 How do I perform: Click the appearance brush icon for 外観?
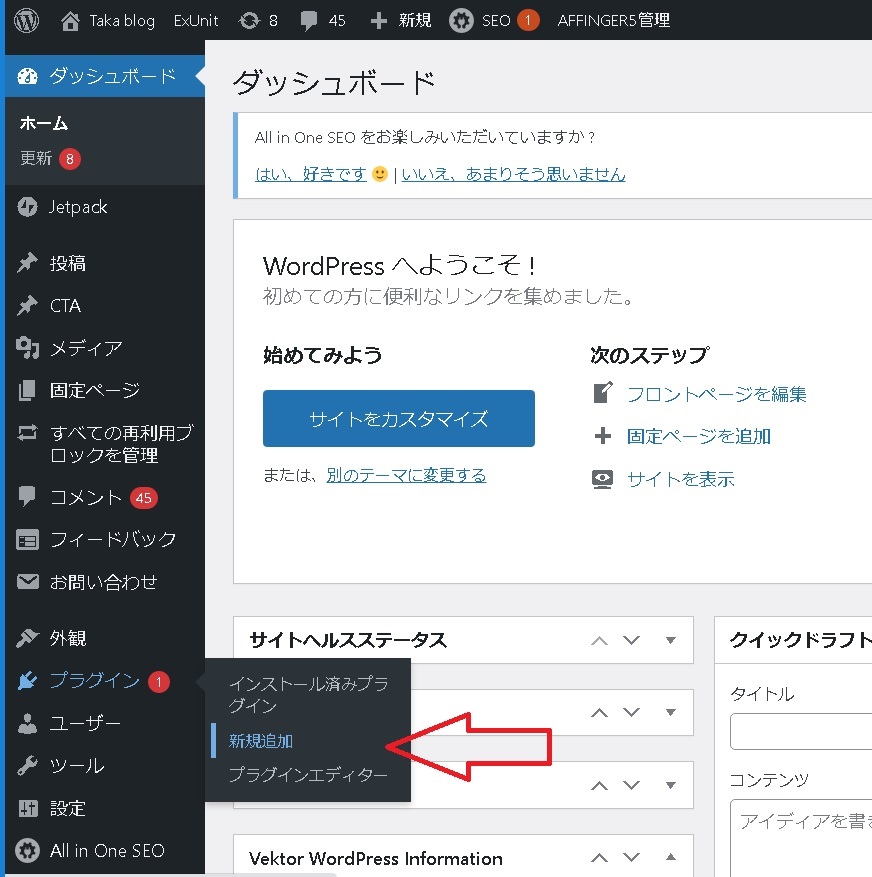tap(27, 638)
